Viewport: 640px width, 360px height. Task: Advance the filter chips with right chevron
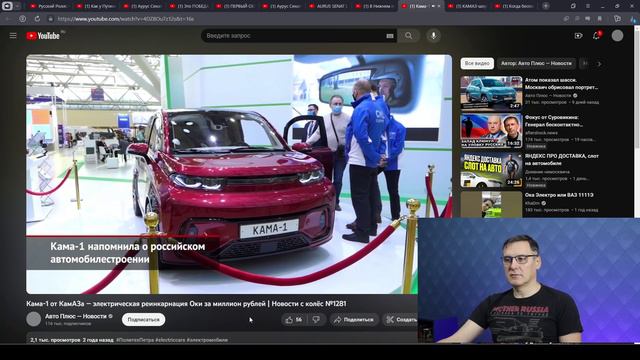click(599, 64)
